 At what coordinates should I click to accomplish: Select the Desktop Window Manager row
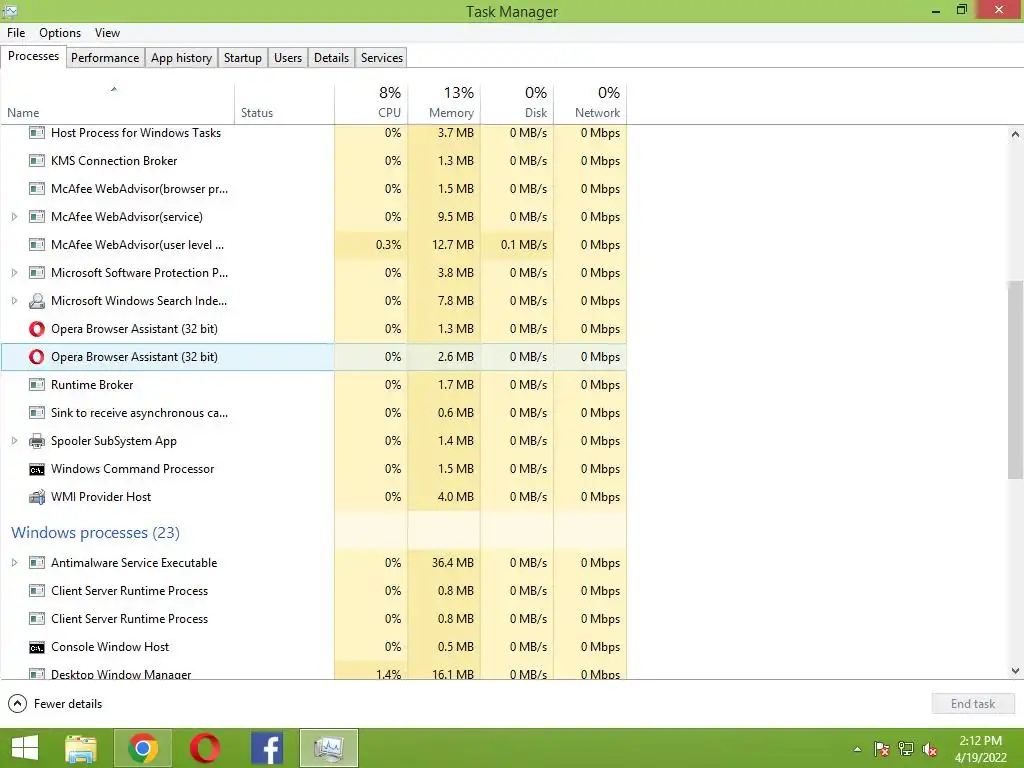click(x=313, y=673)
